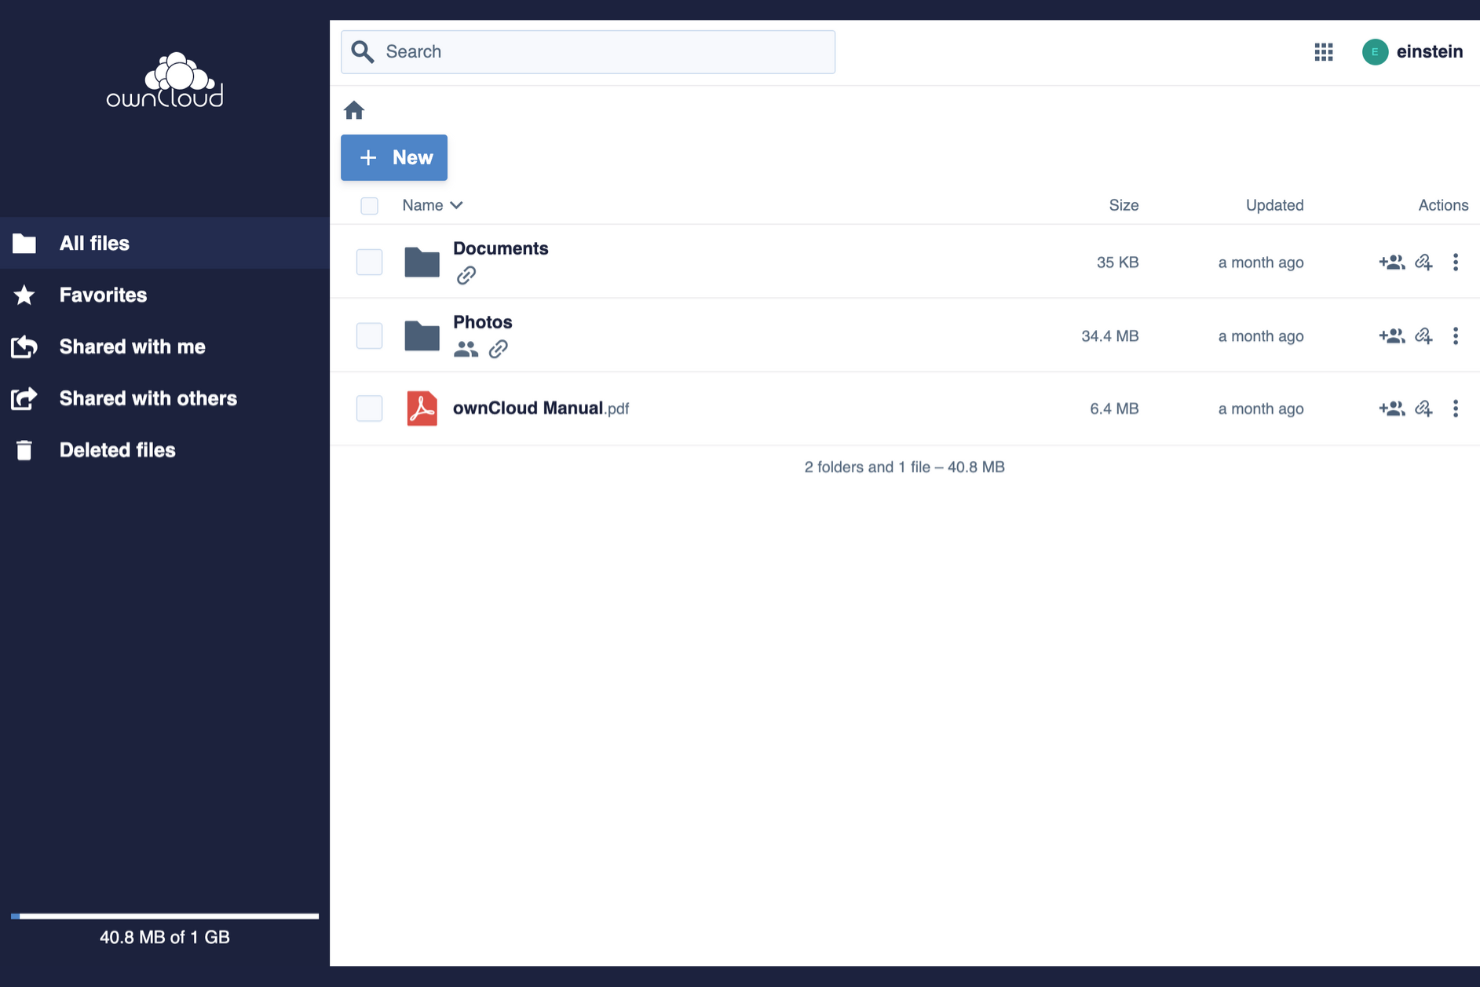
Task: Open sharing options for ownCloud Manual.pdf
Action: (x=1391, y=408)
